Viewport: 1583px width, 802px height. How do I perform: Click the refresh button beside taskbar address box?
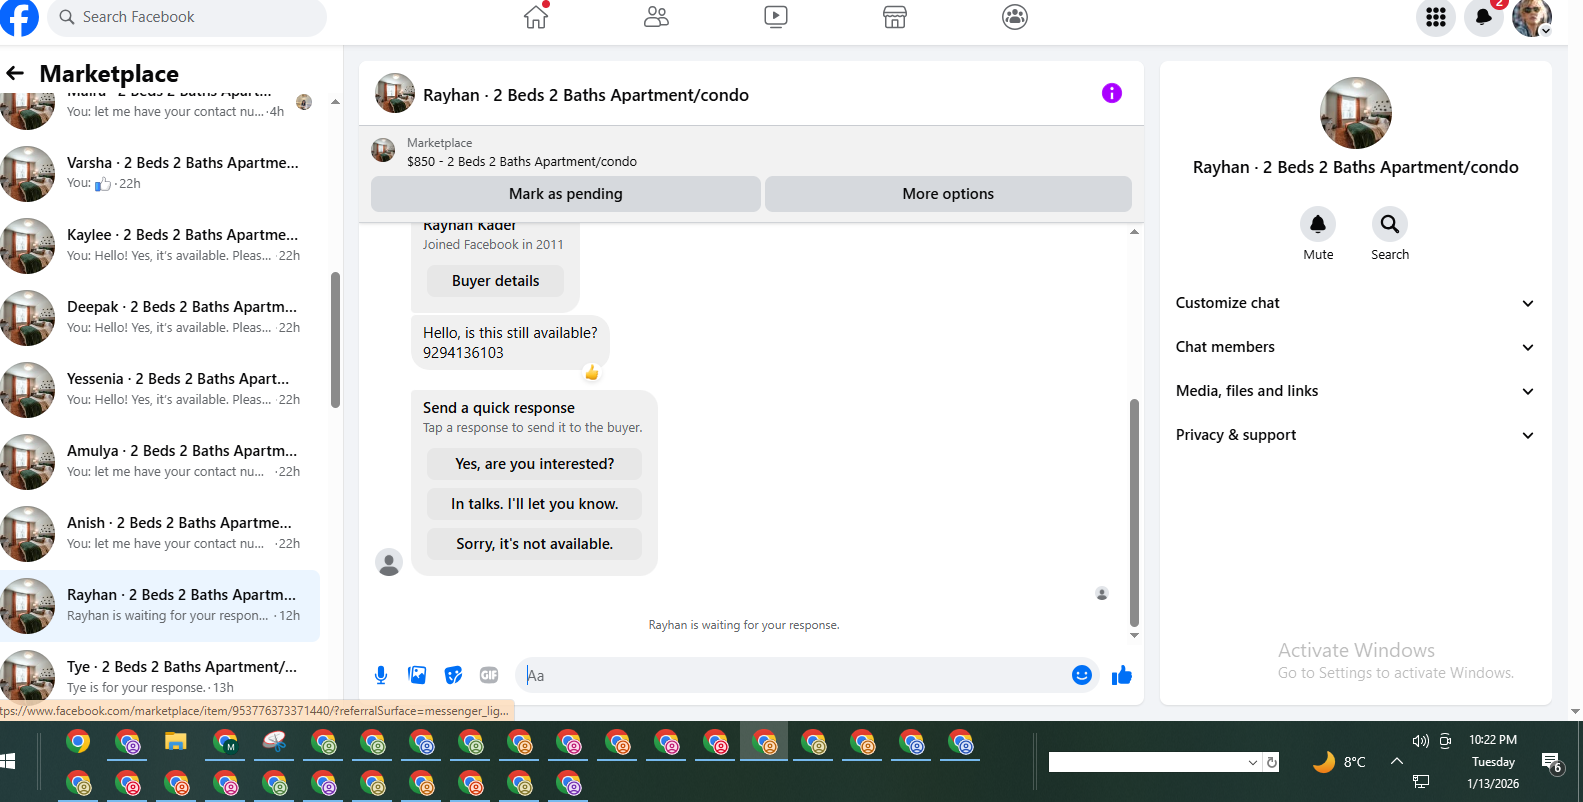click(x=1271, y=762)
